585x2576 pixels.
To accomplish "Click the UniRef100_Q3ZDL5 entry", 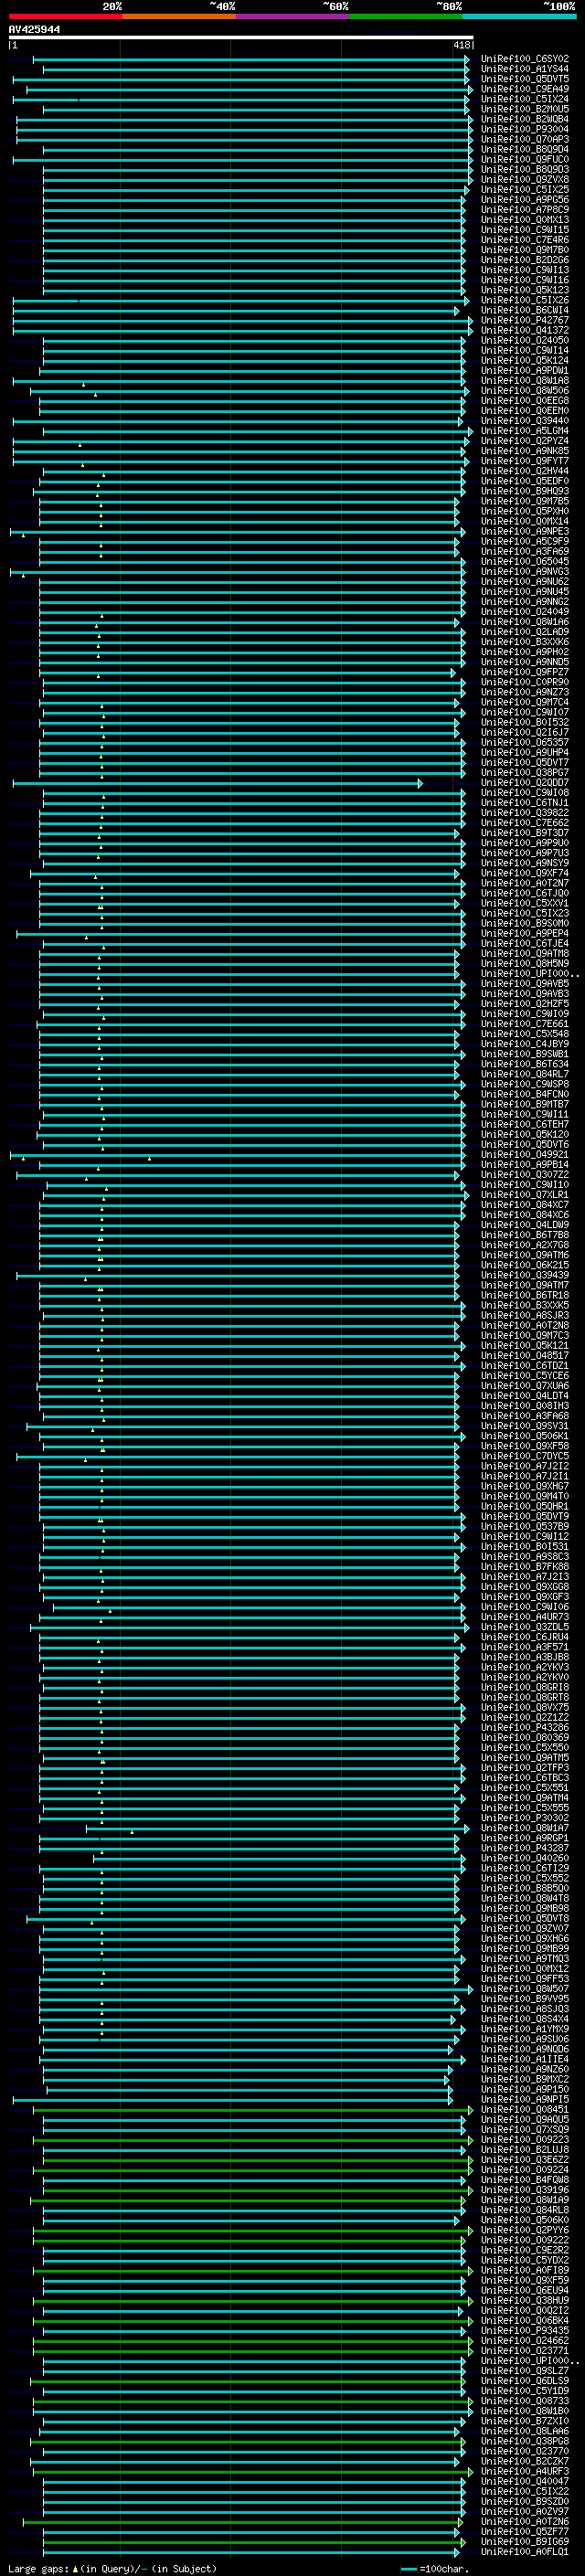I will [x=525, y=1627].
